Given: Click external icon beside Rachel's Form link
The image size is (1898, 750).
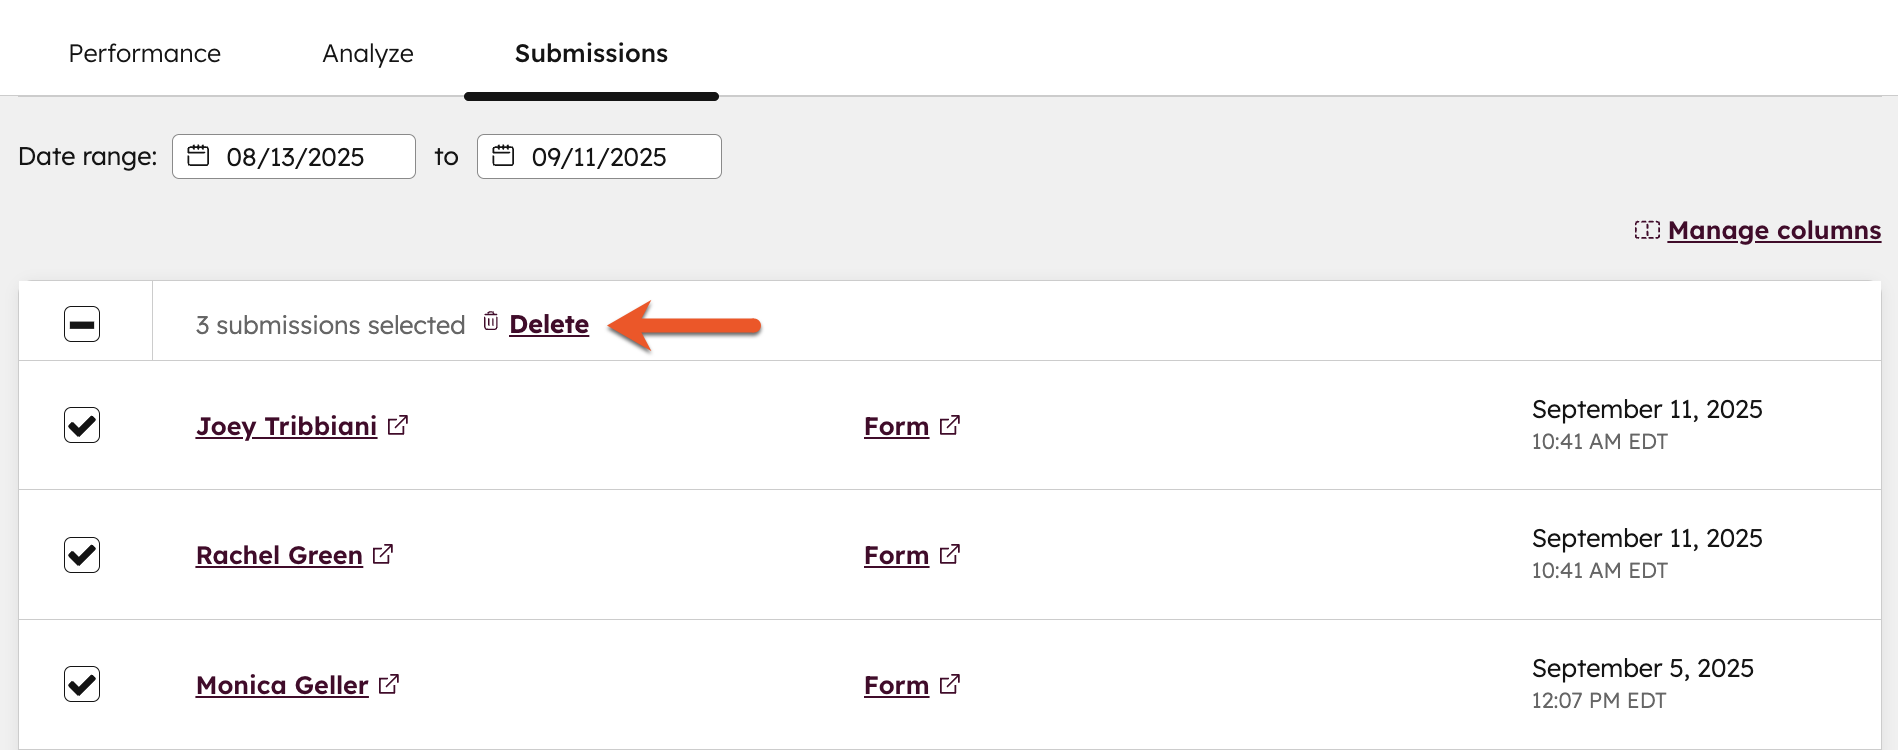Looking at the screenshot, I should tap(950, 554).
